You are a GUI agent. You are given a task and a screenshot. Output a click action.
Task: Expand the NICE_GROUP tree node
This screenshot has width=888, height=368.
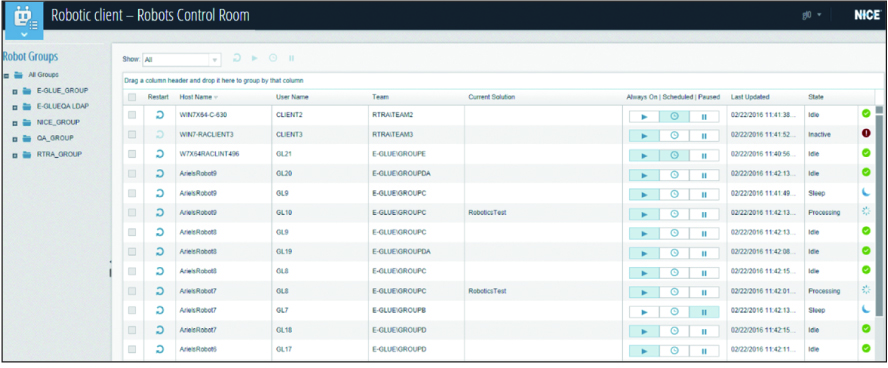click(x=15, y=122)
